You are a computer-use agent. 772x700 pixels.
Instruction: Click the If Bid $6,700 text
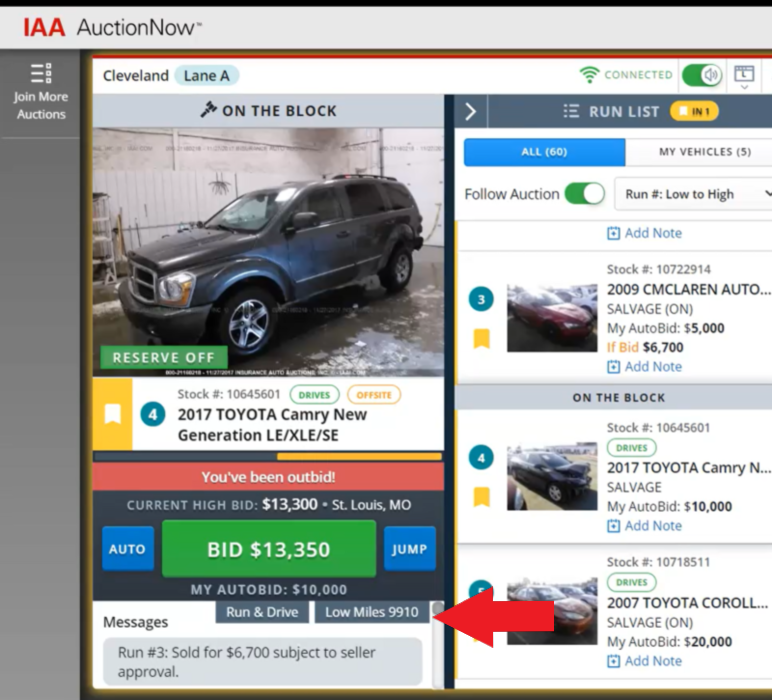pyautogui.click(x=645, y=348)
